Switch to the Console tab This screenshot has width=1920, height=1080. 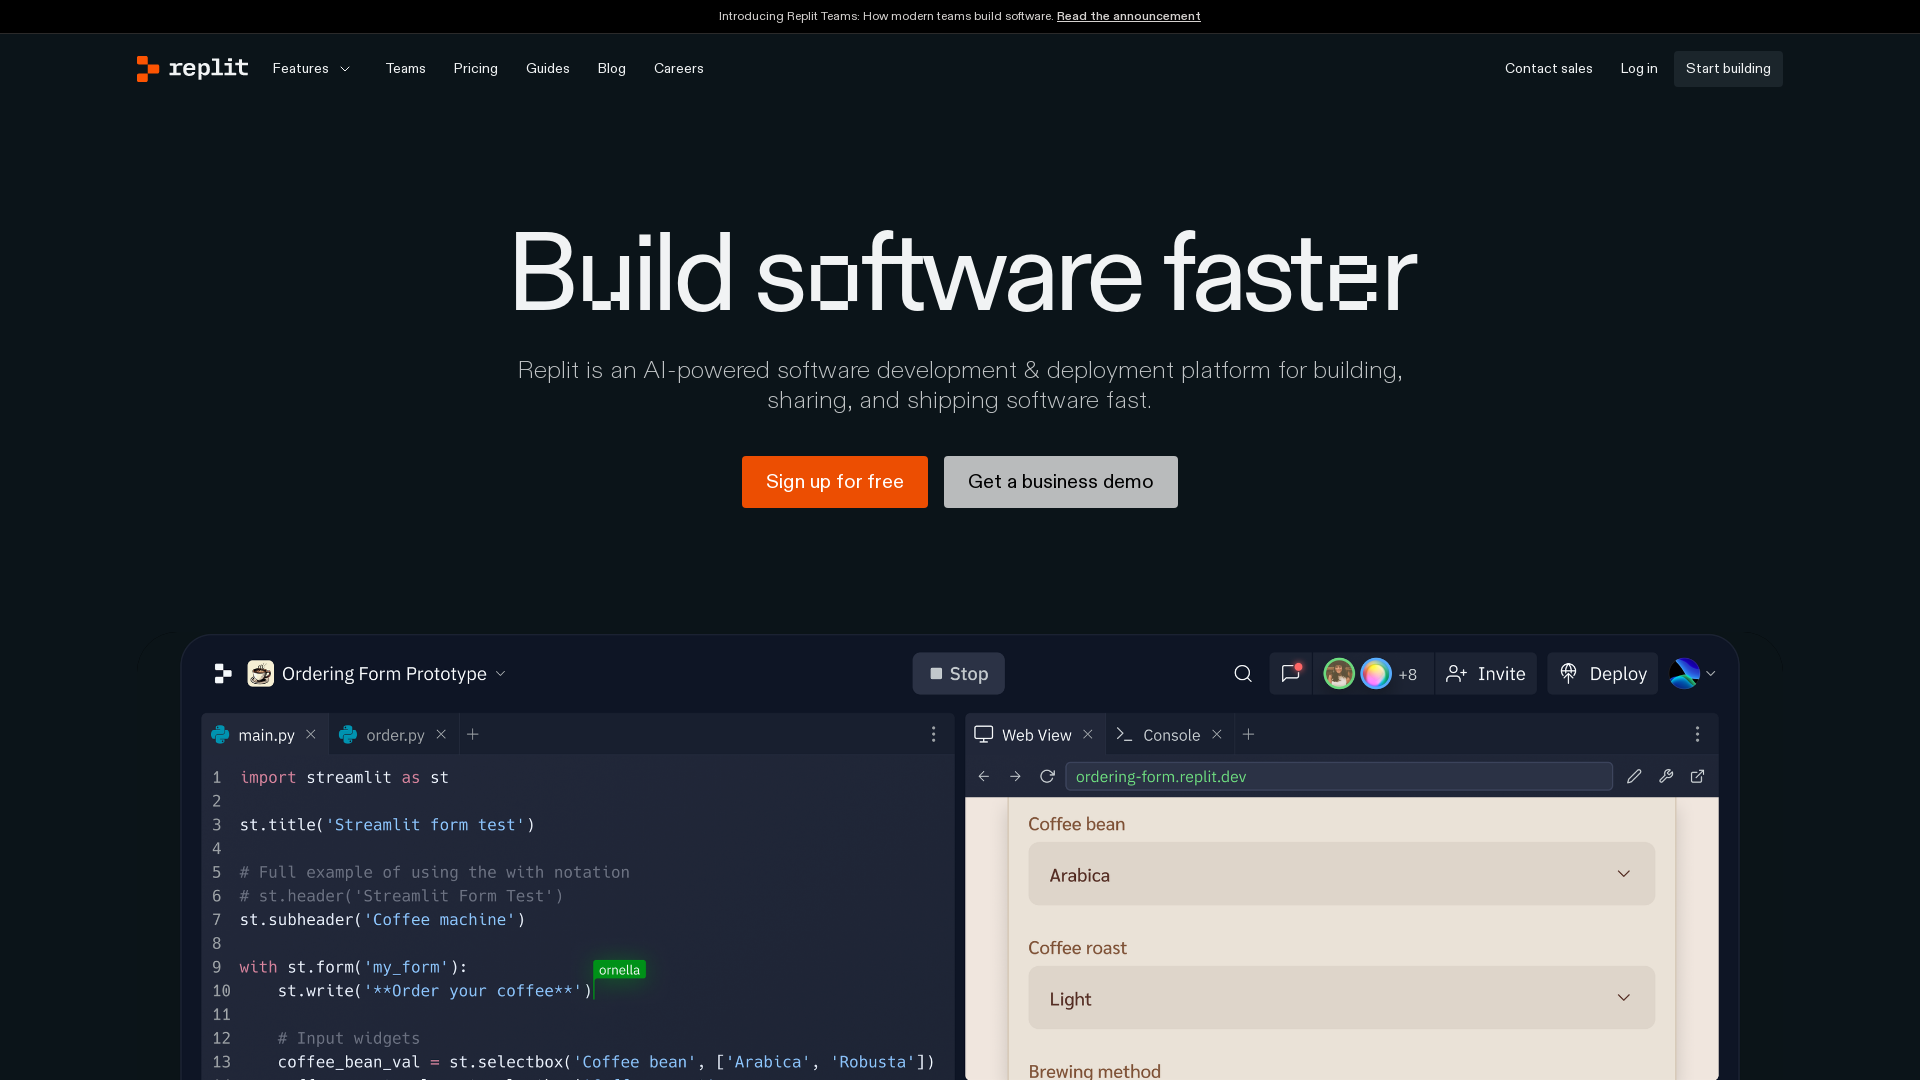click(1170, 735)
